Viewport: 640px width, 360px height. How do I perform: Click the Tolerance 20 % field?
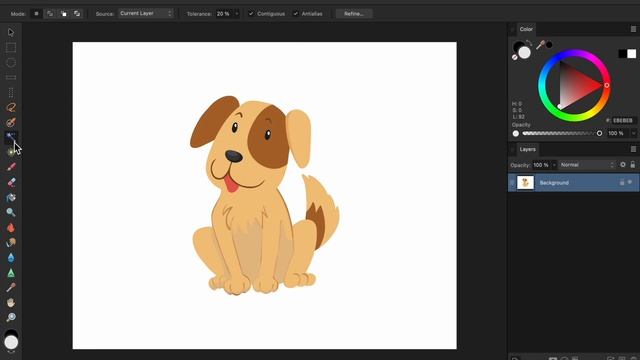pos(224,13)
